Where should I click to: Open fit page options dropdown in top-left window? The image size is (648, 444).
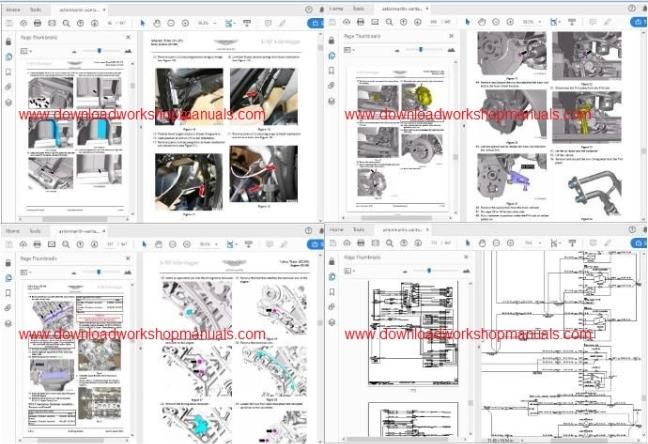(x=230, y=23)
